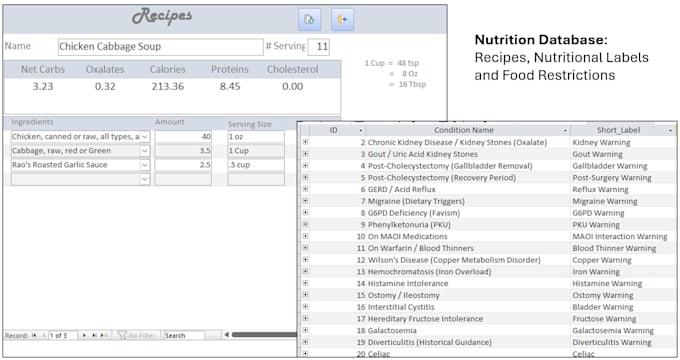Open dropdown for Cabbage ingredient row
The height and width of the screenshot is (360, 680).
pyautogui.click(x=145, y=151)
